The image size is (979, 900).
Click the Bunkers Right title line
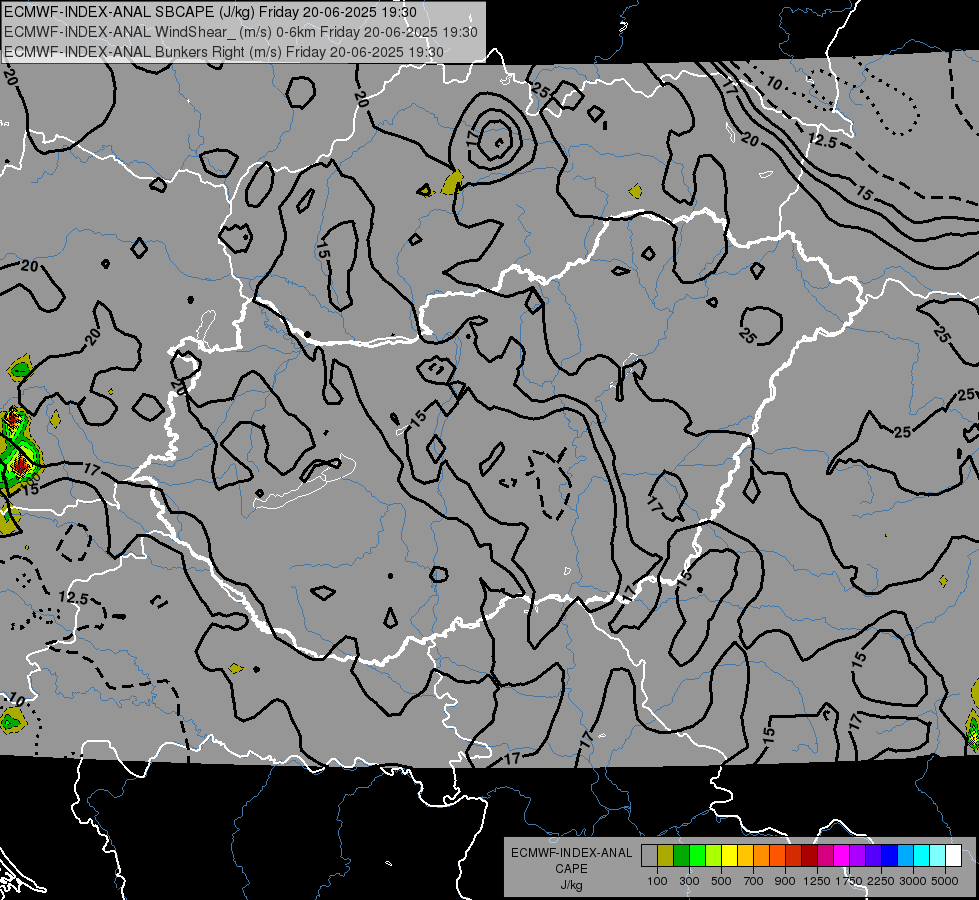click(224, 52)
